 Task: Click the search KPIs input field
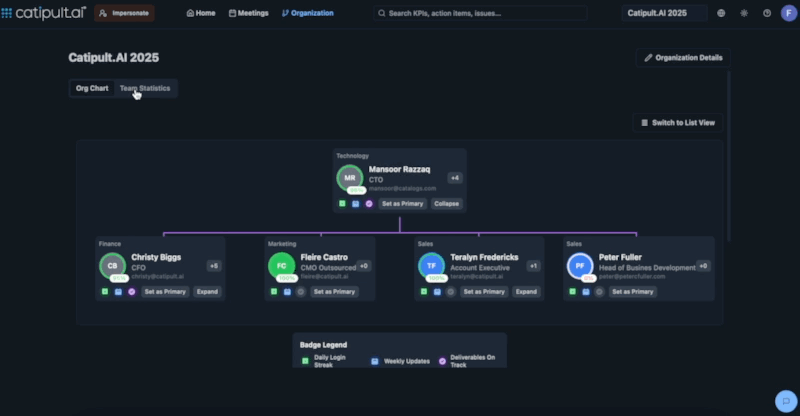[x=490, y=13]
